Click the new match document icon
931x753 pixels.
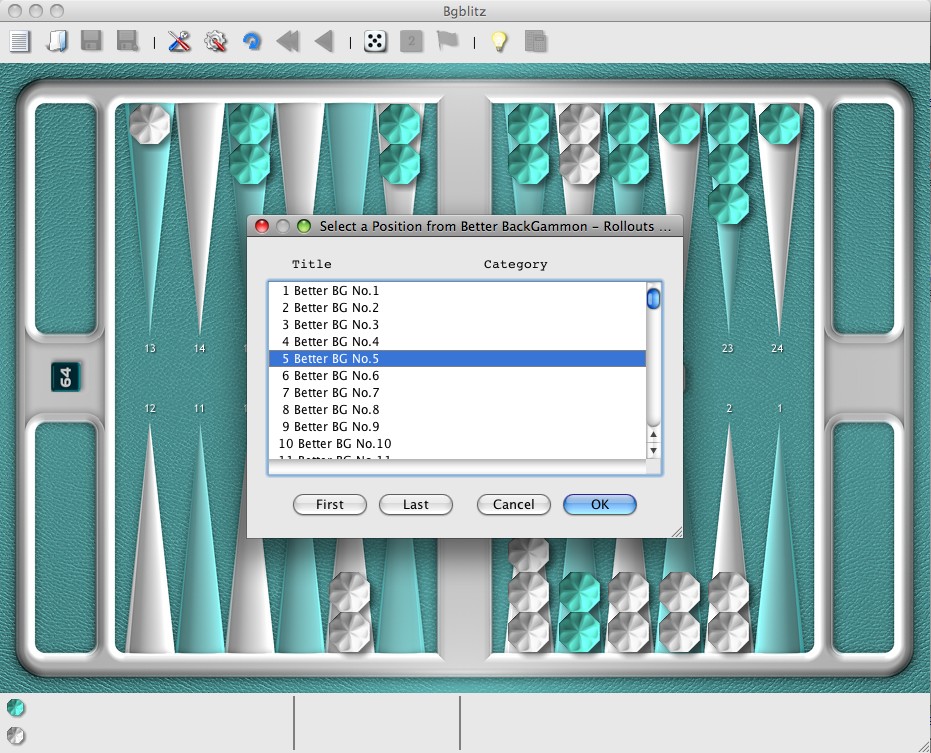(20, 41)
